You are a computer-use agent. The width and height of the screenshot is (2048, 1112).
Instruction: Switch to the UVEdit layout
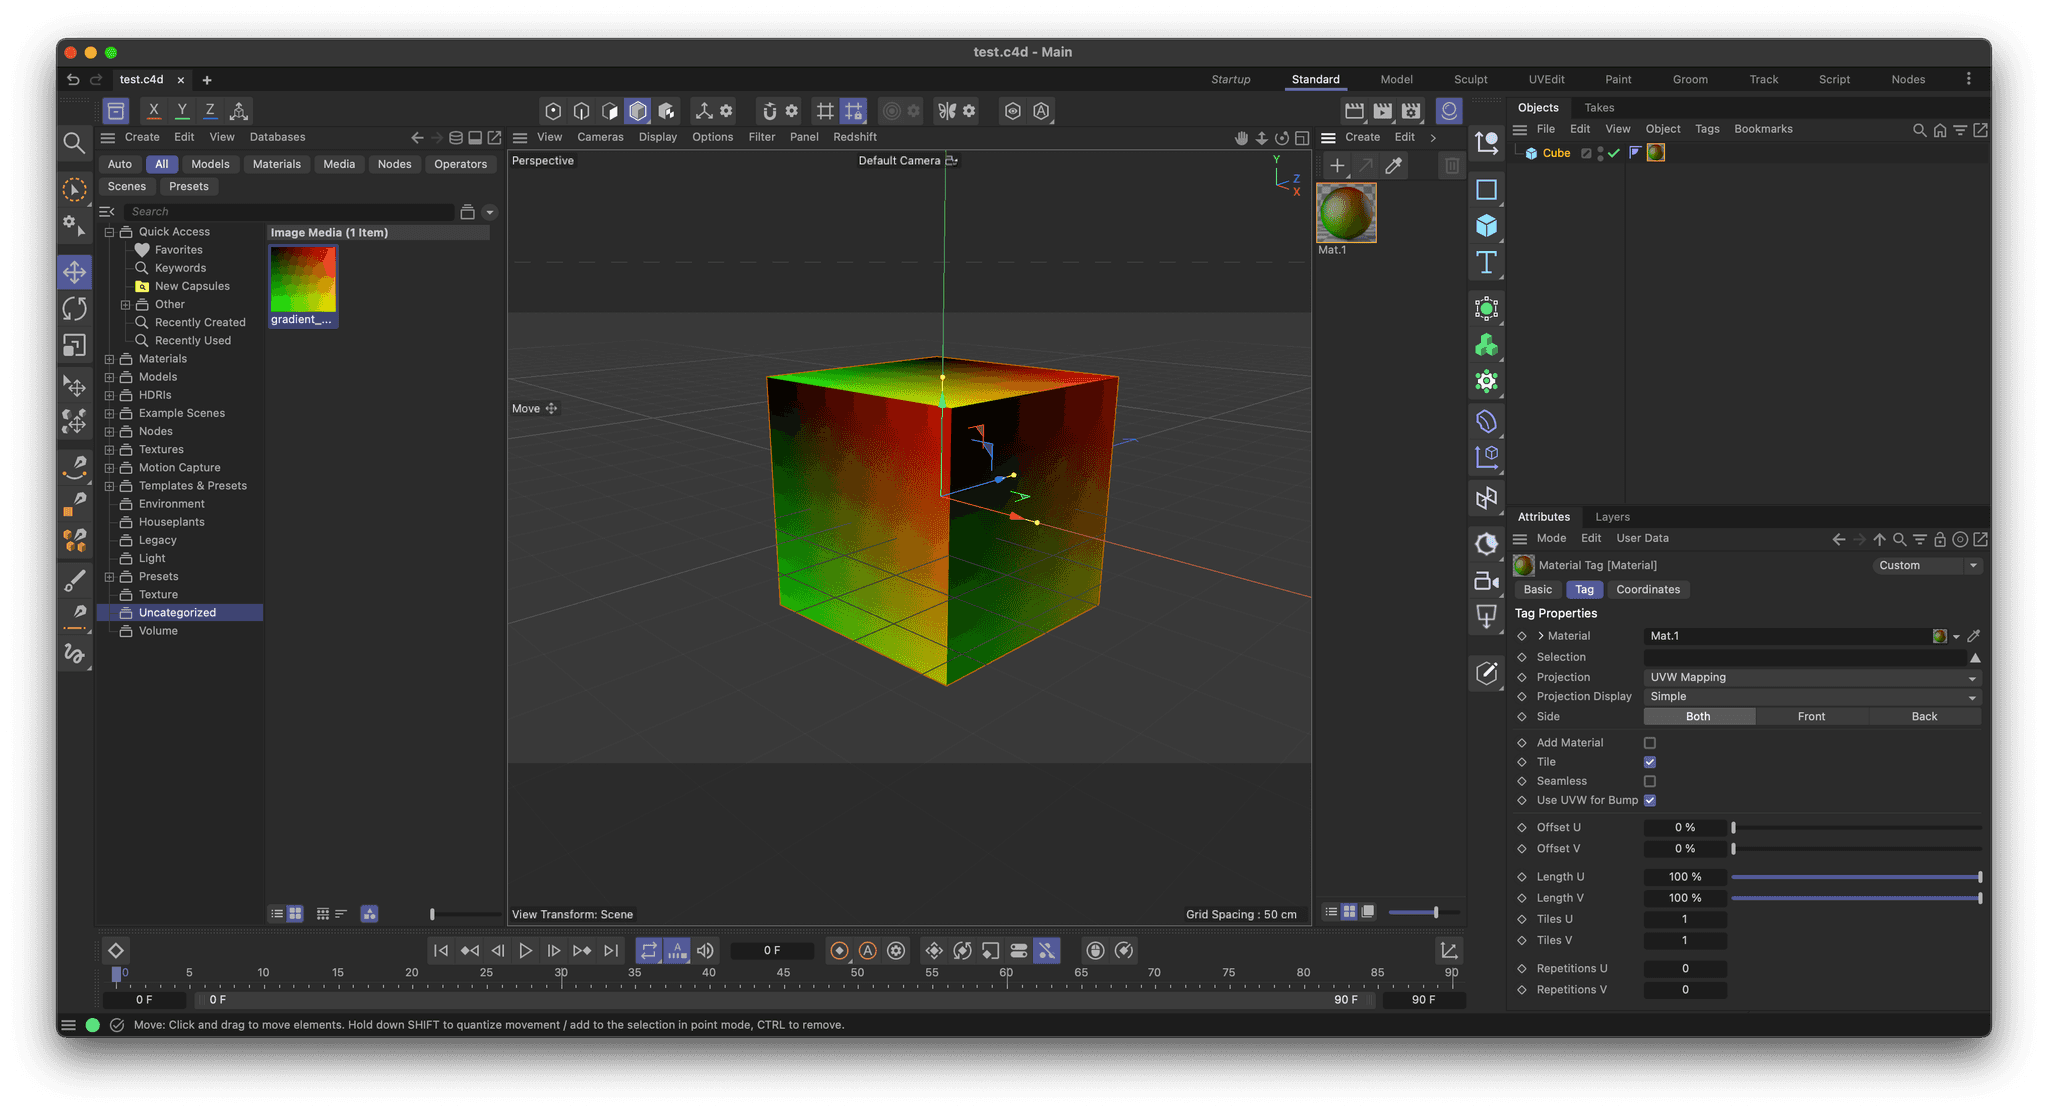[x=1546, y=80]
